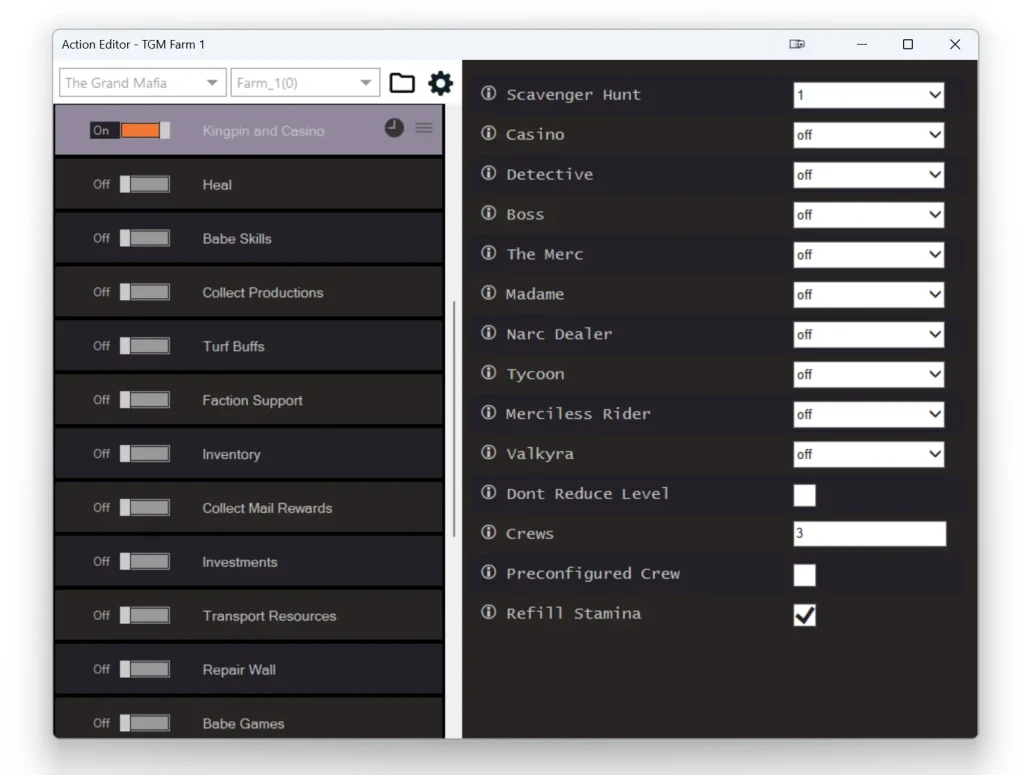Viewport: 1024px width, 775px height.
Task: Click info icon beside Preconfigured Crew
Action: pos(488,572)
